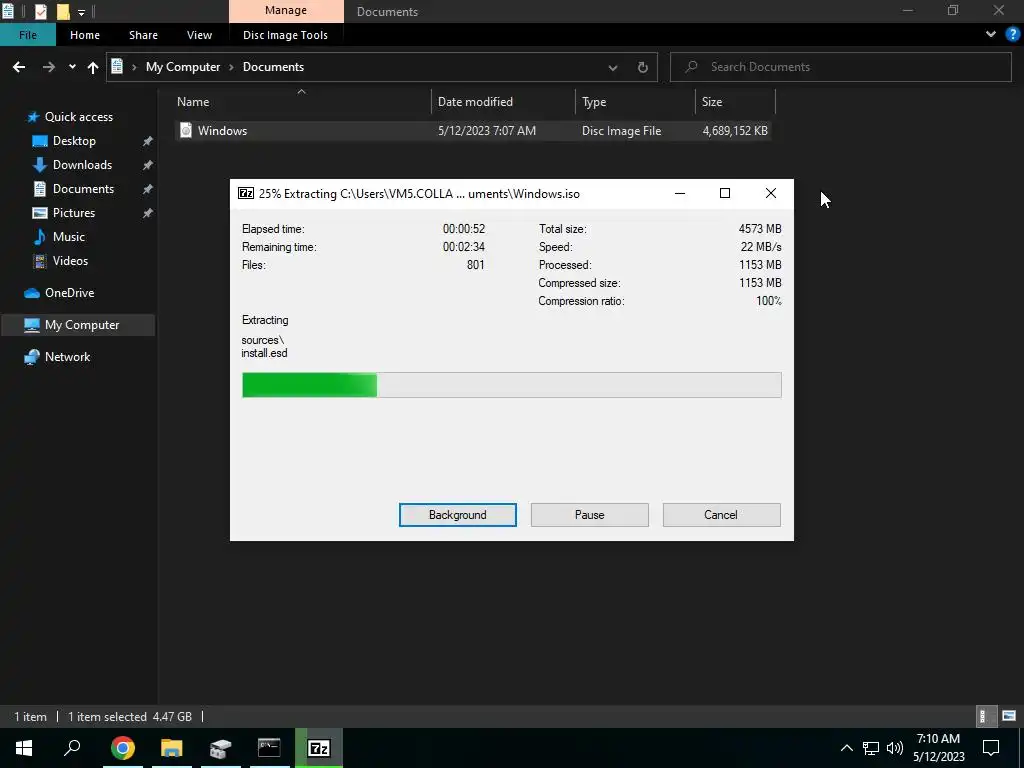1024x768 pixels.
Task: Click the 7-Zip taskbar icon
Action: pos(319,748)
